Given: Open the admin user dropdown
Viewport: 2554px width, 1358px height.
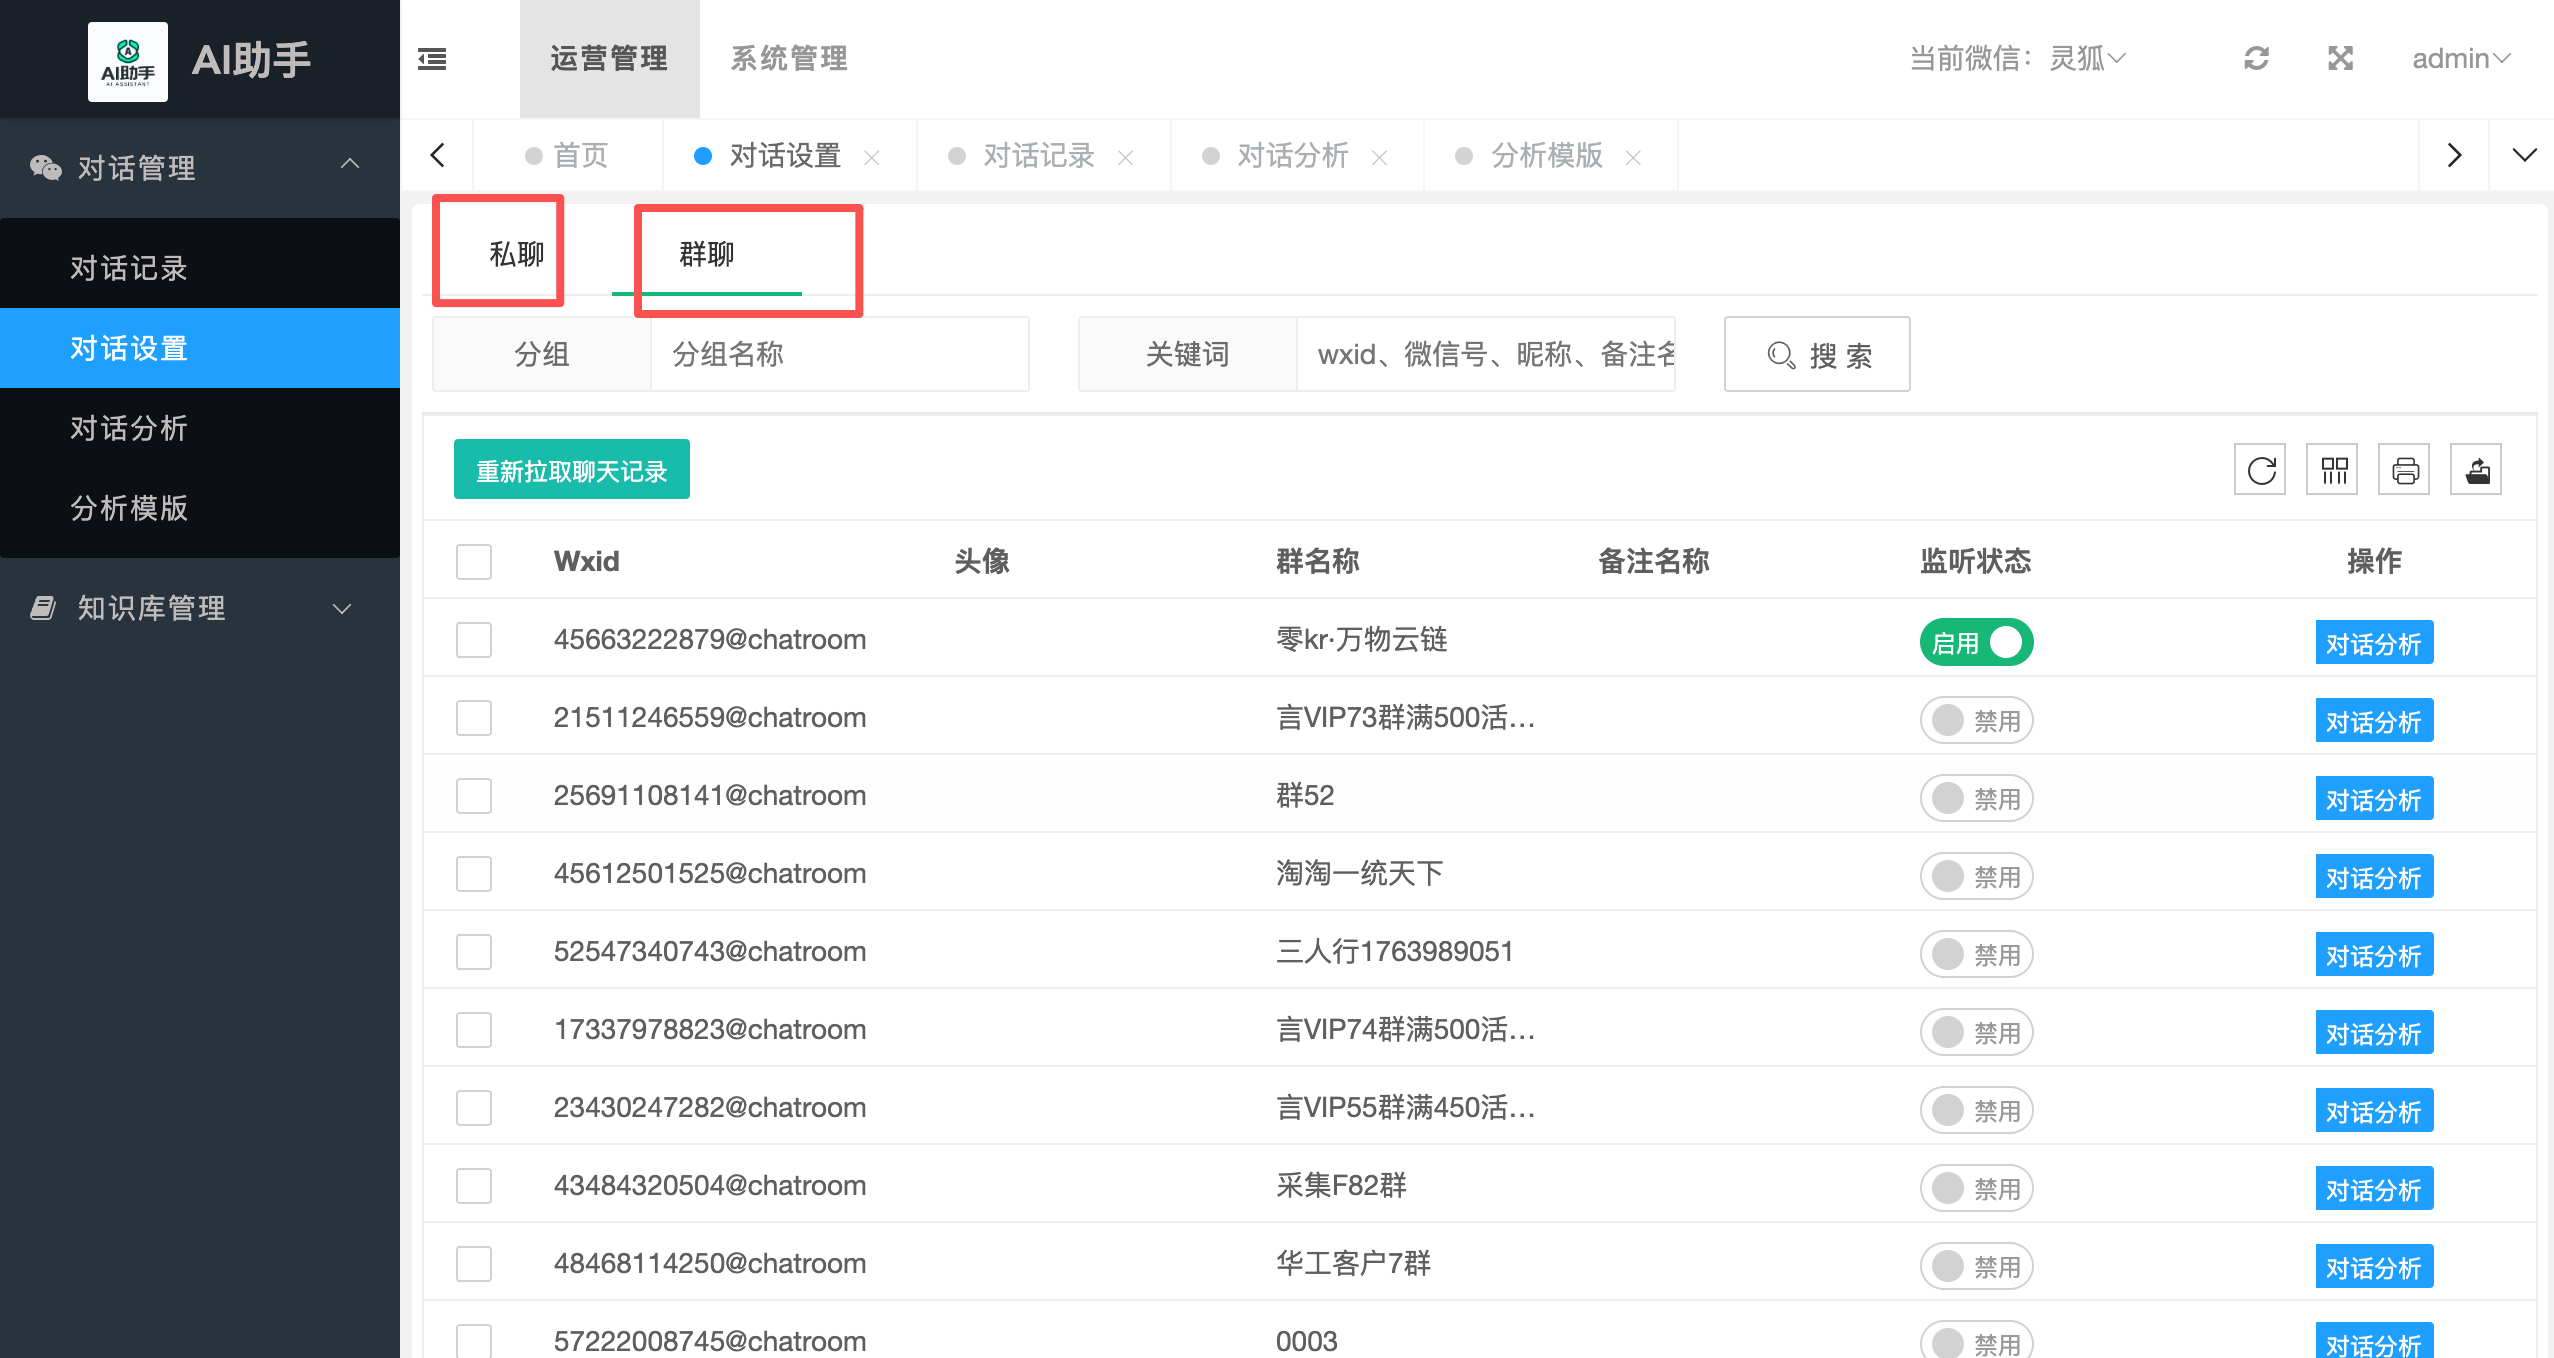Looking at the screenshot, I should [x=2461, y=59].
